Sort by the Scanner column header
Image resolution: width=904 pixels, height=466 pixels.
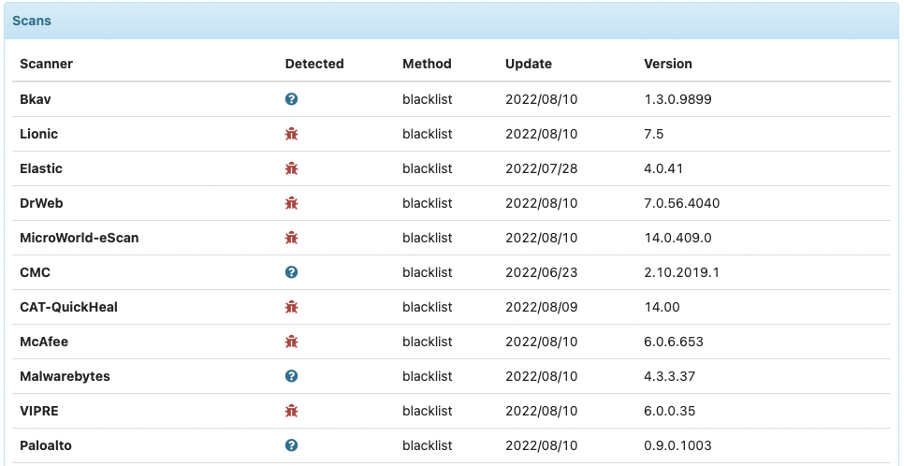(x=46, y=64)
